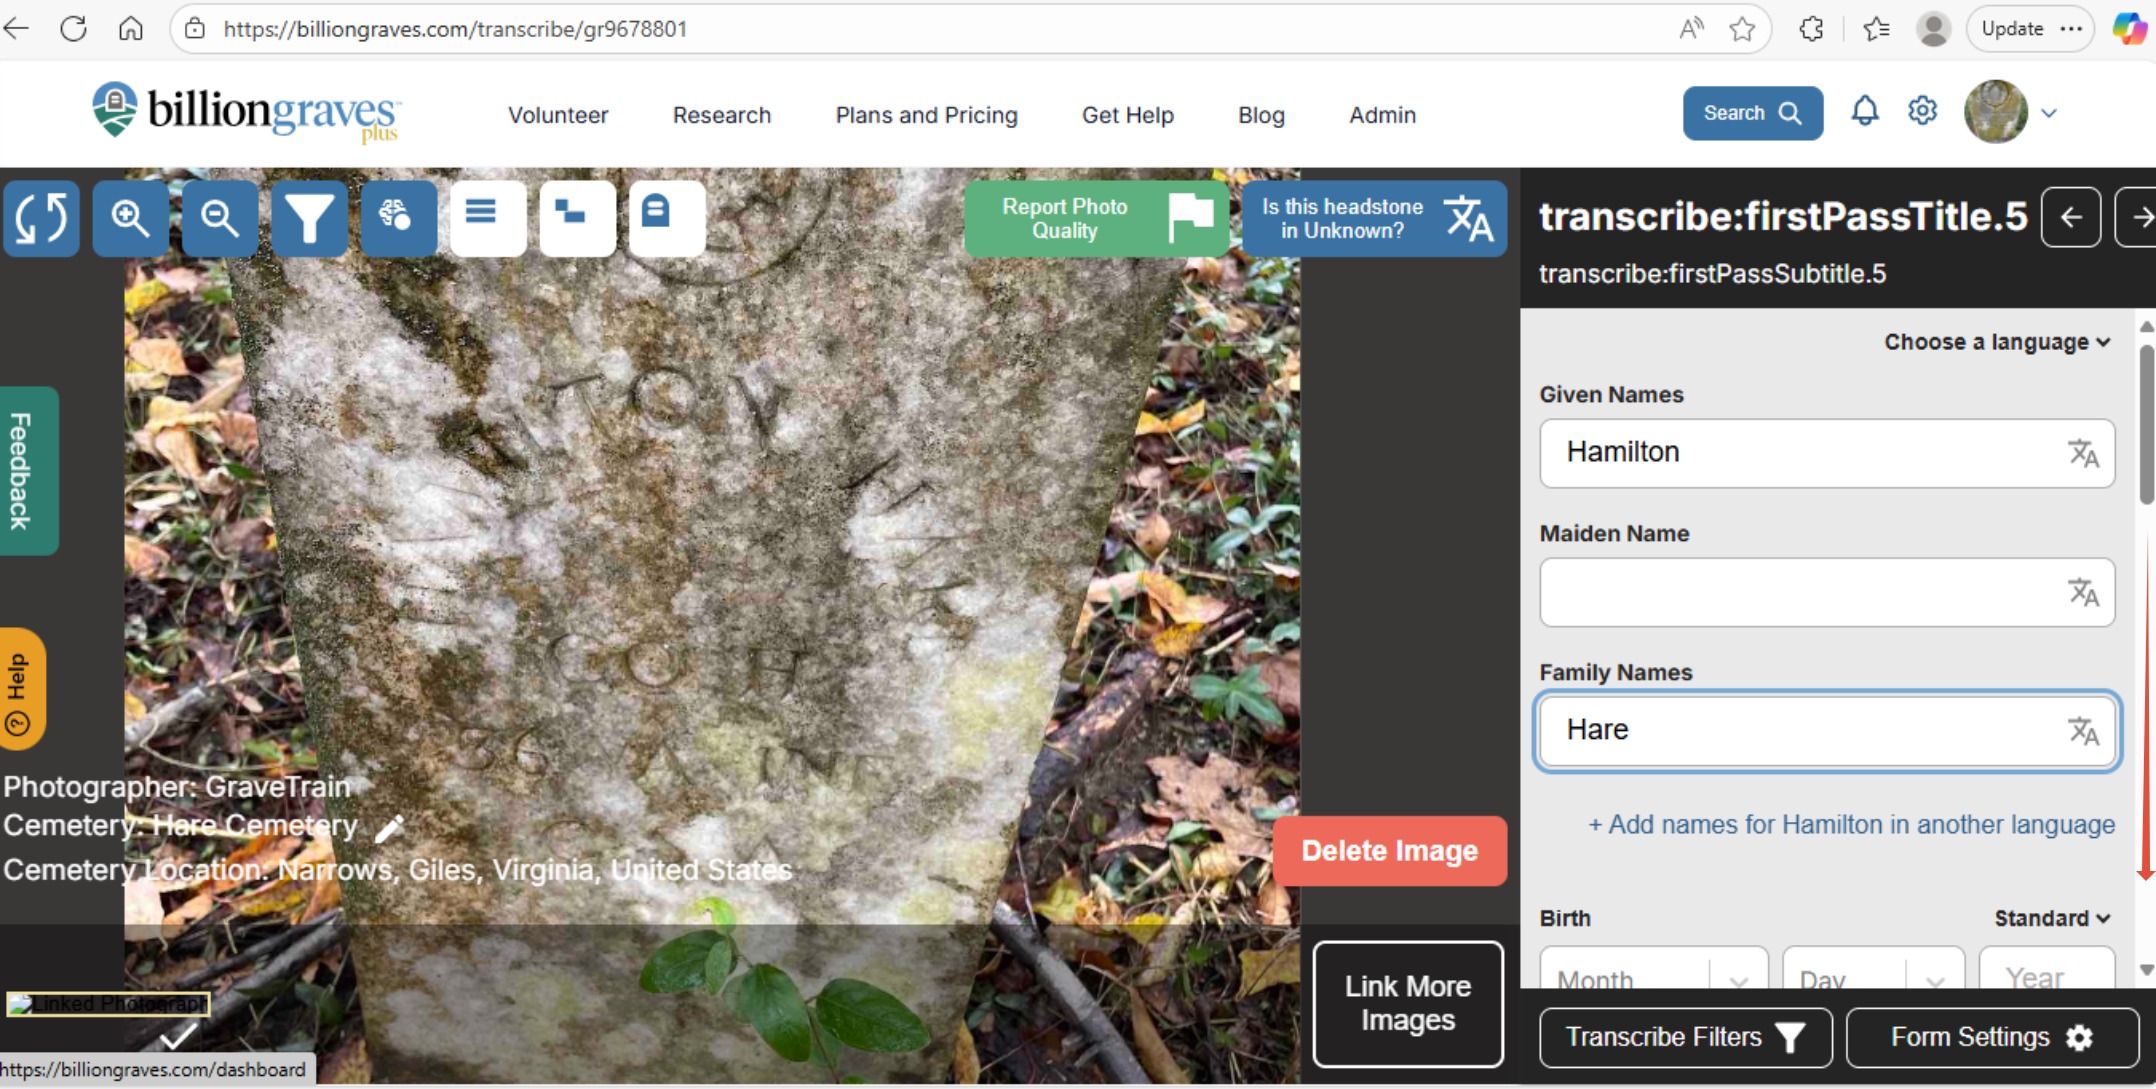Click the red Delete Image button
The width and height of the screenshot is (2156, 1089).
click(1389, 851)
